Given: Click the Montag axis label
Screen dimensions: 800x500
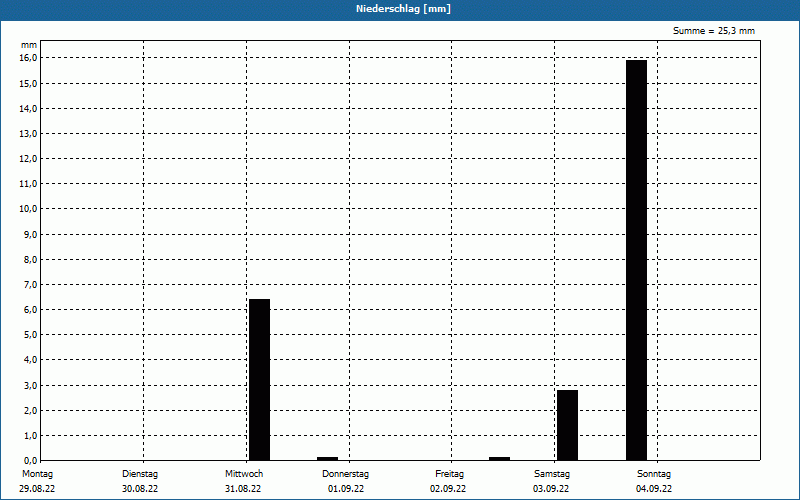Looking at the screenshot, I should point(37,474).
